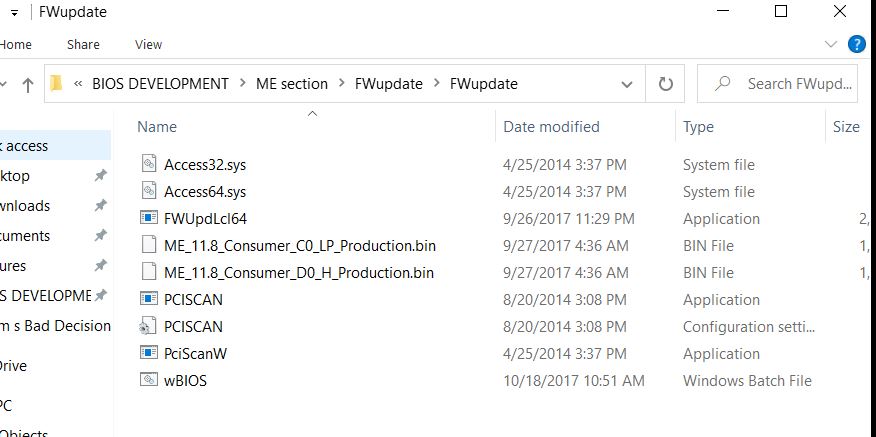Expand the ribbon with the chevron

[x=831, y=44]
